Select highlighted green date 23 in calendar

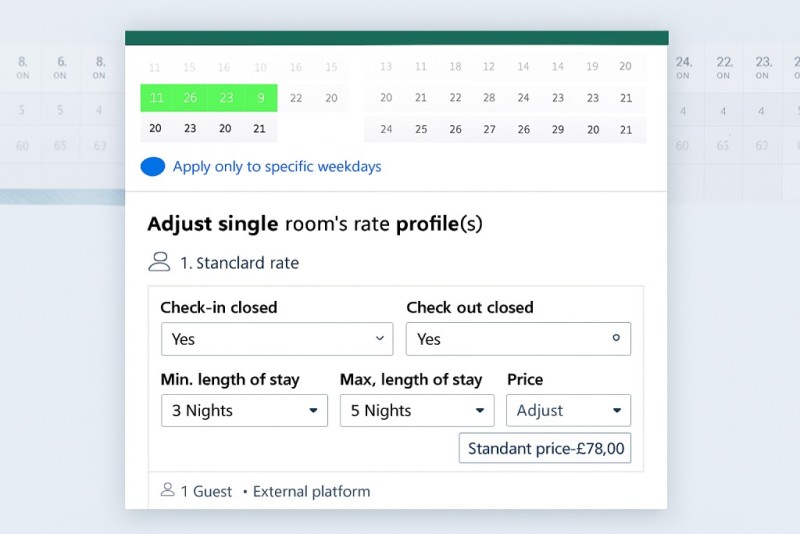pyautogui.click(x=225, y=98)
